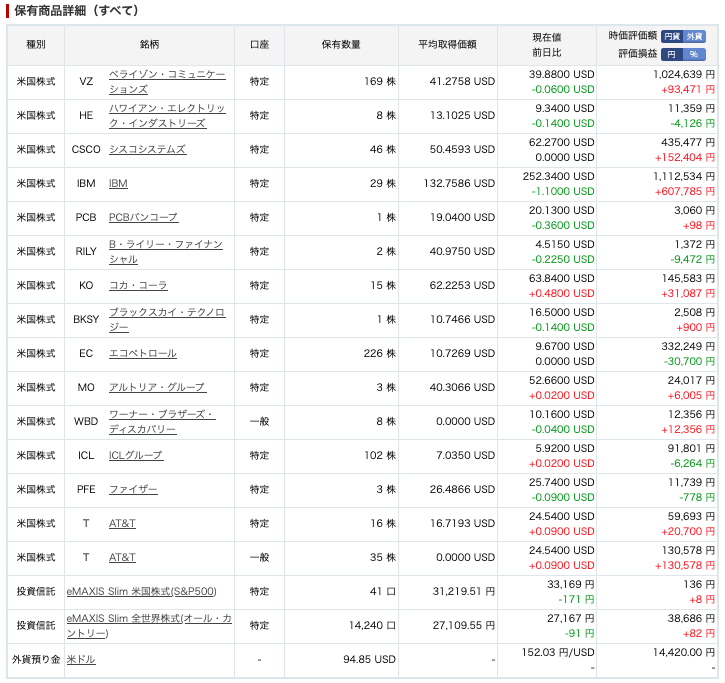
Task: Open the ICLグループ stock link
Action: (136, 456)
